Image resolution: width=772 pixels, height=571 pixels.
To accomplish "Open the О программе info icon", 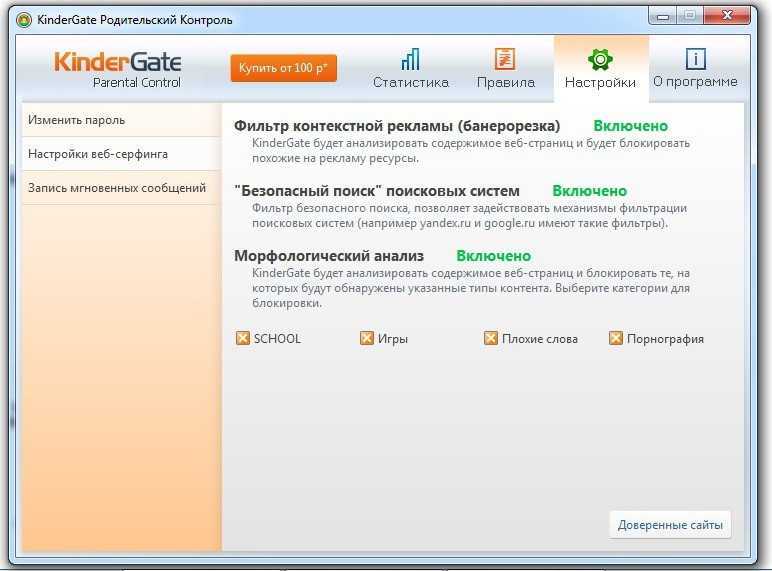I will click(x=695, y=59).
